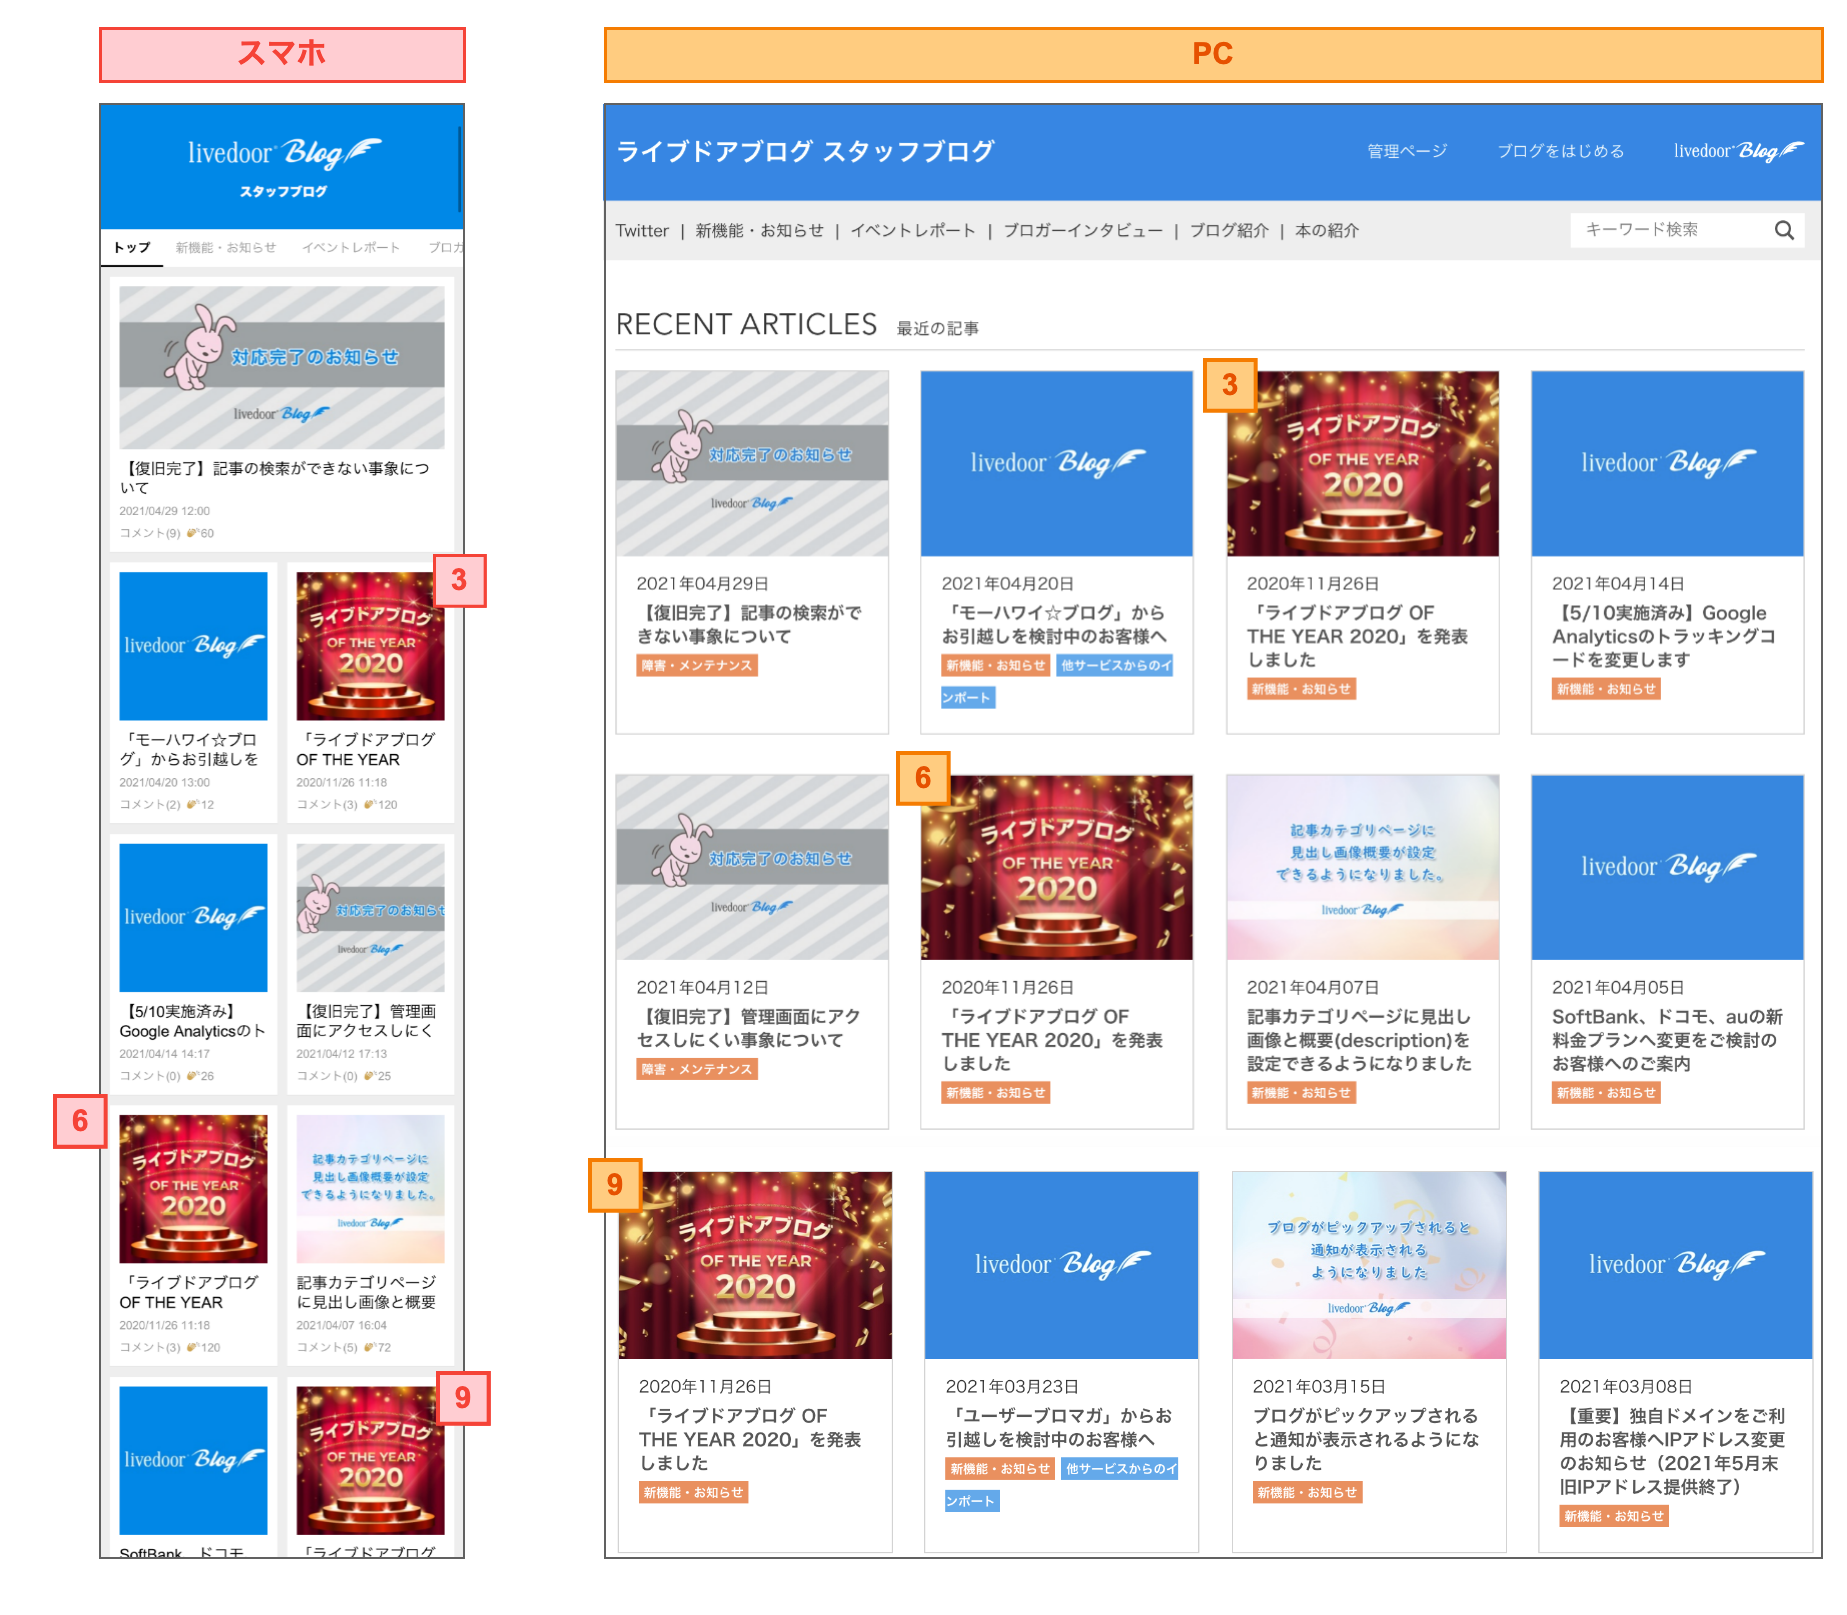Open PC article 「ユーザーブロマガ」からお引越し
The image size is (1847, 1615).
pyautogui.click(x=1059, y=1427)
